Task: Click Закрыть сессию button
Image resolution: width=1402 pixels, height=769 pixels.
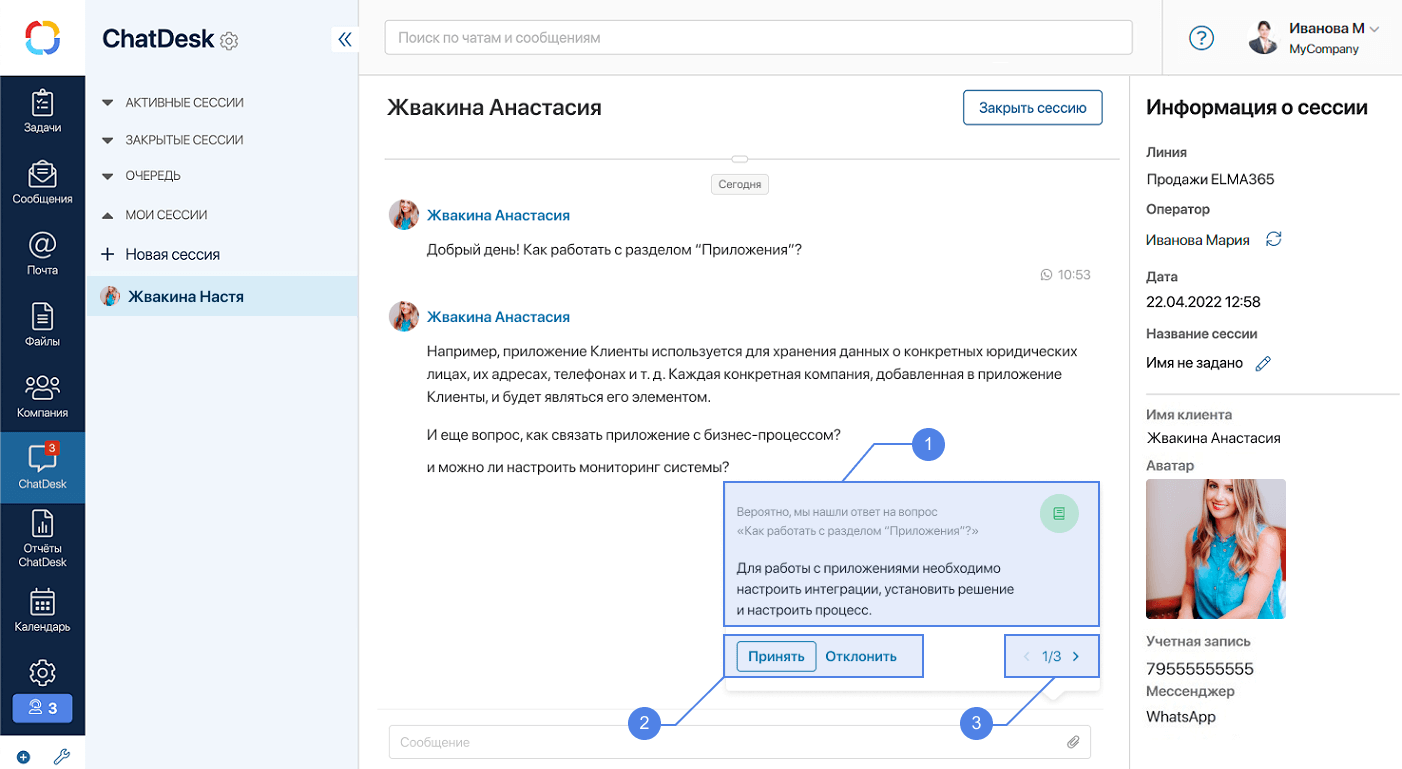Action: click(x=1032, y=108)
